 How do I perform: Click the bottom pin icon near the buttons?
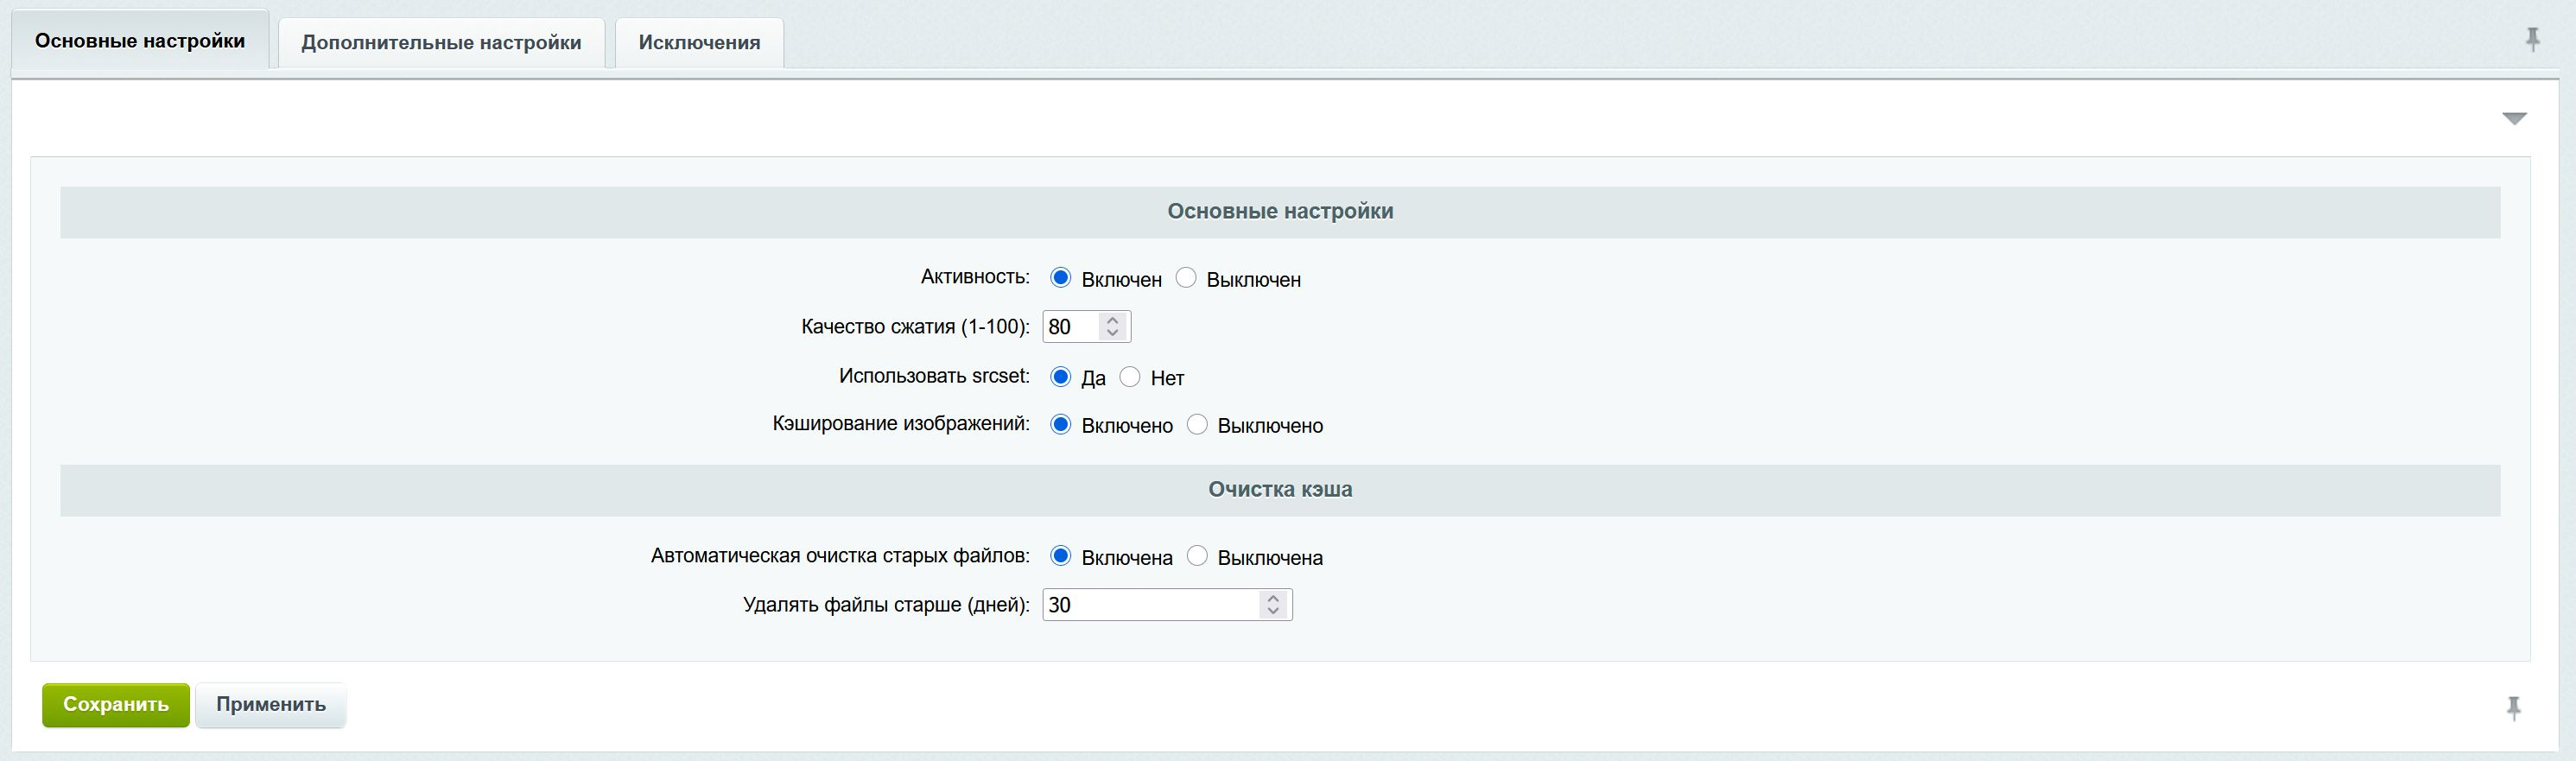point(2513,708)
